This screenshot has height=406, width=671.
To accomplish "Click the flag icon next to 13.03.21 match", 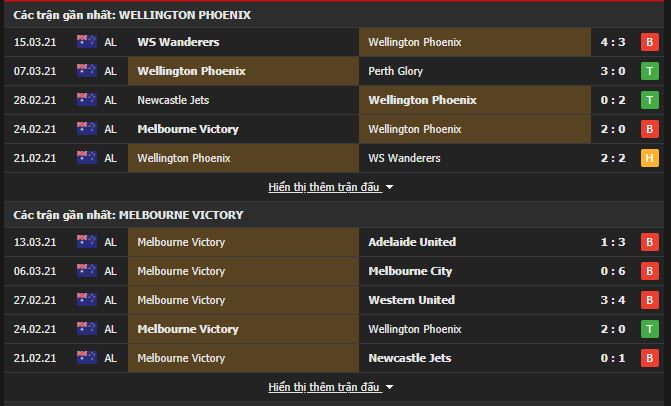I will (x=87, y=241).
